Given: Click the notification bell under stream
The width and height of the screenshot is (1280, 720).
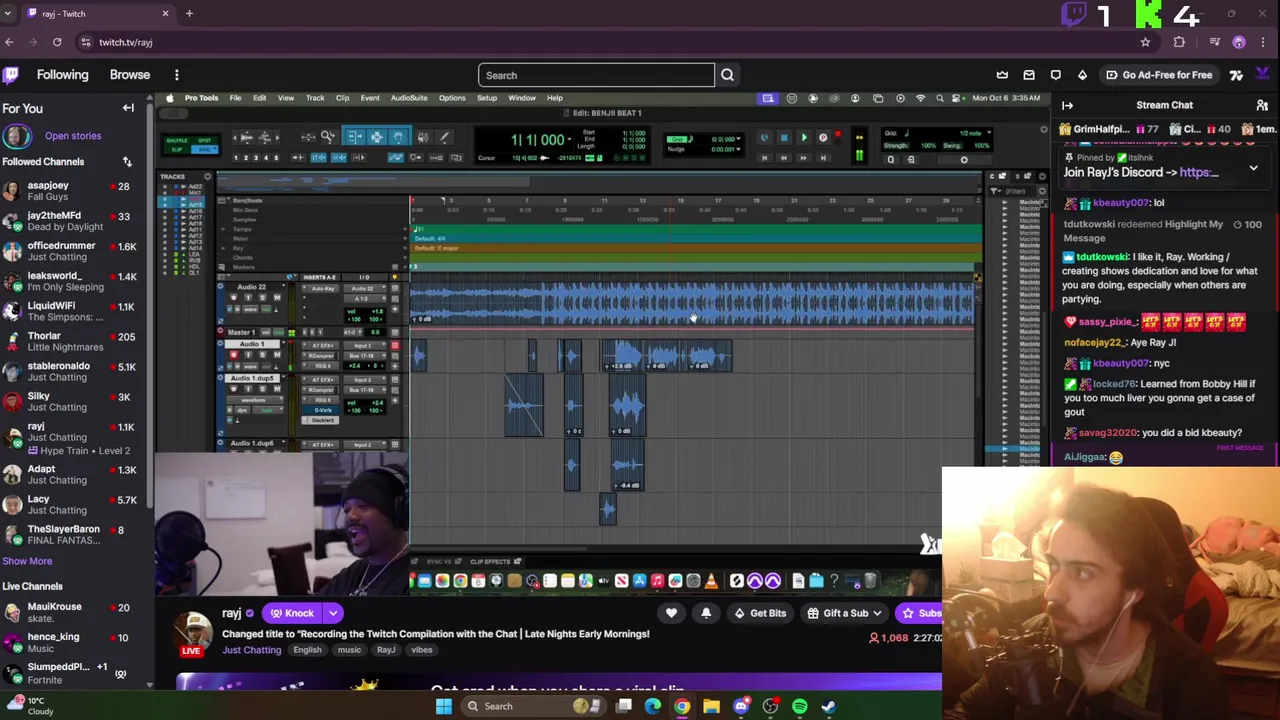Looking at the screenshot, I should [706, 613].
